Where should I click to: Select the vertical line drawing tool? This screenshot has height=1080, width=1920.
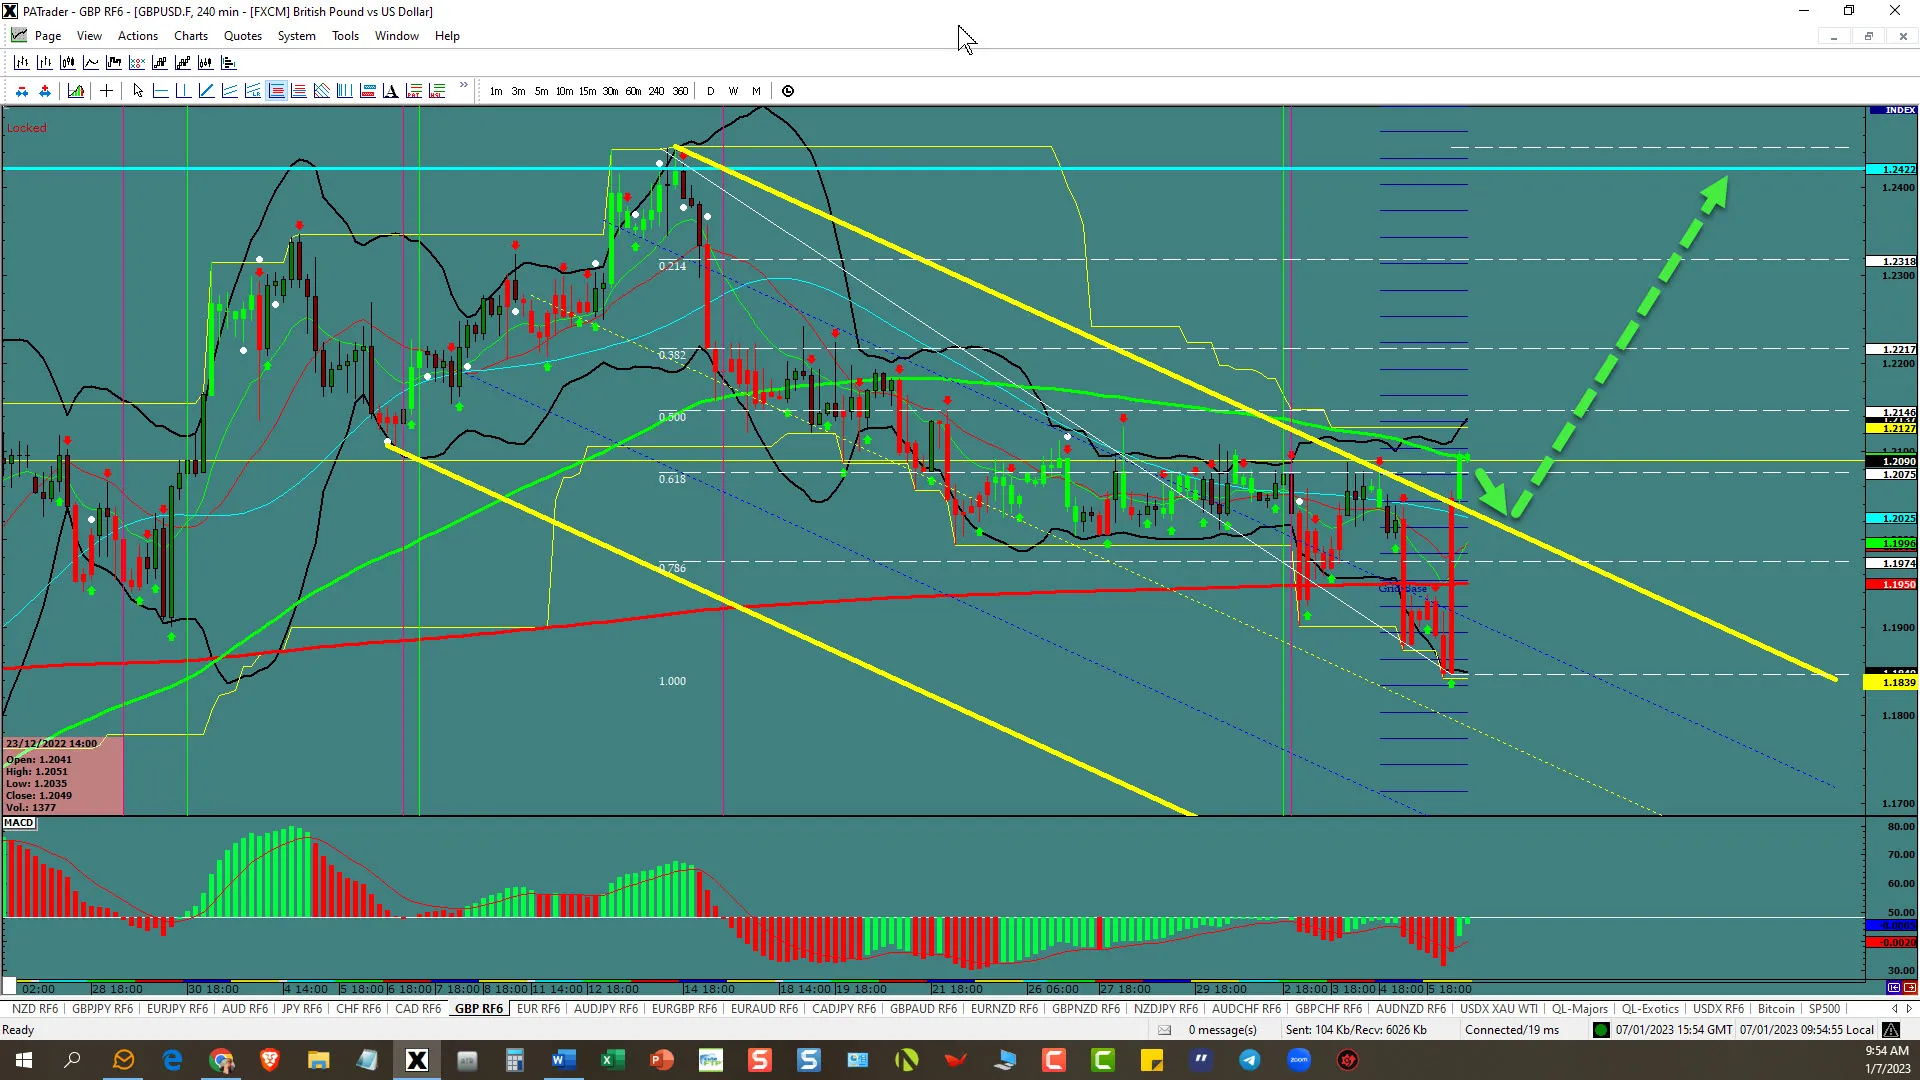point(183,91)
